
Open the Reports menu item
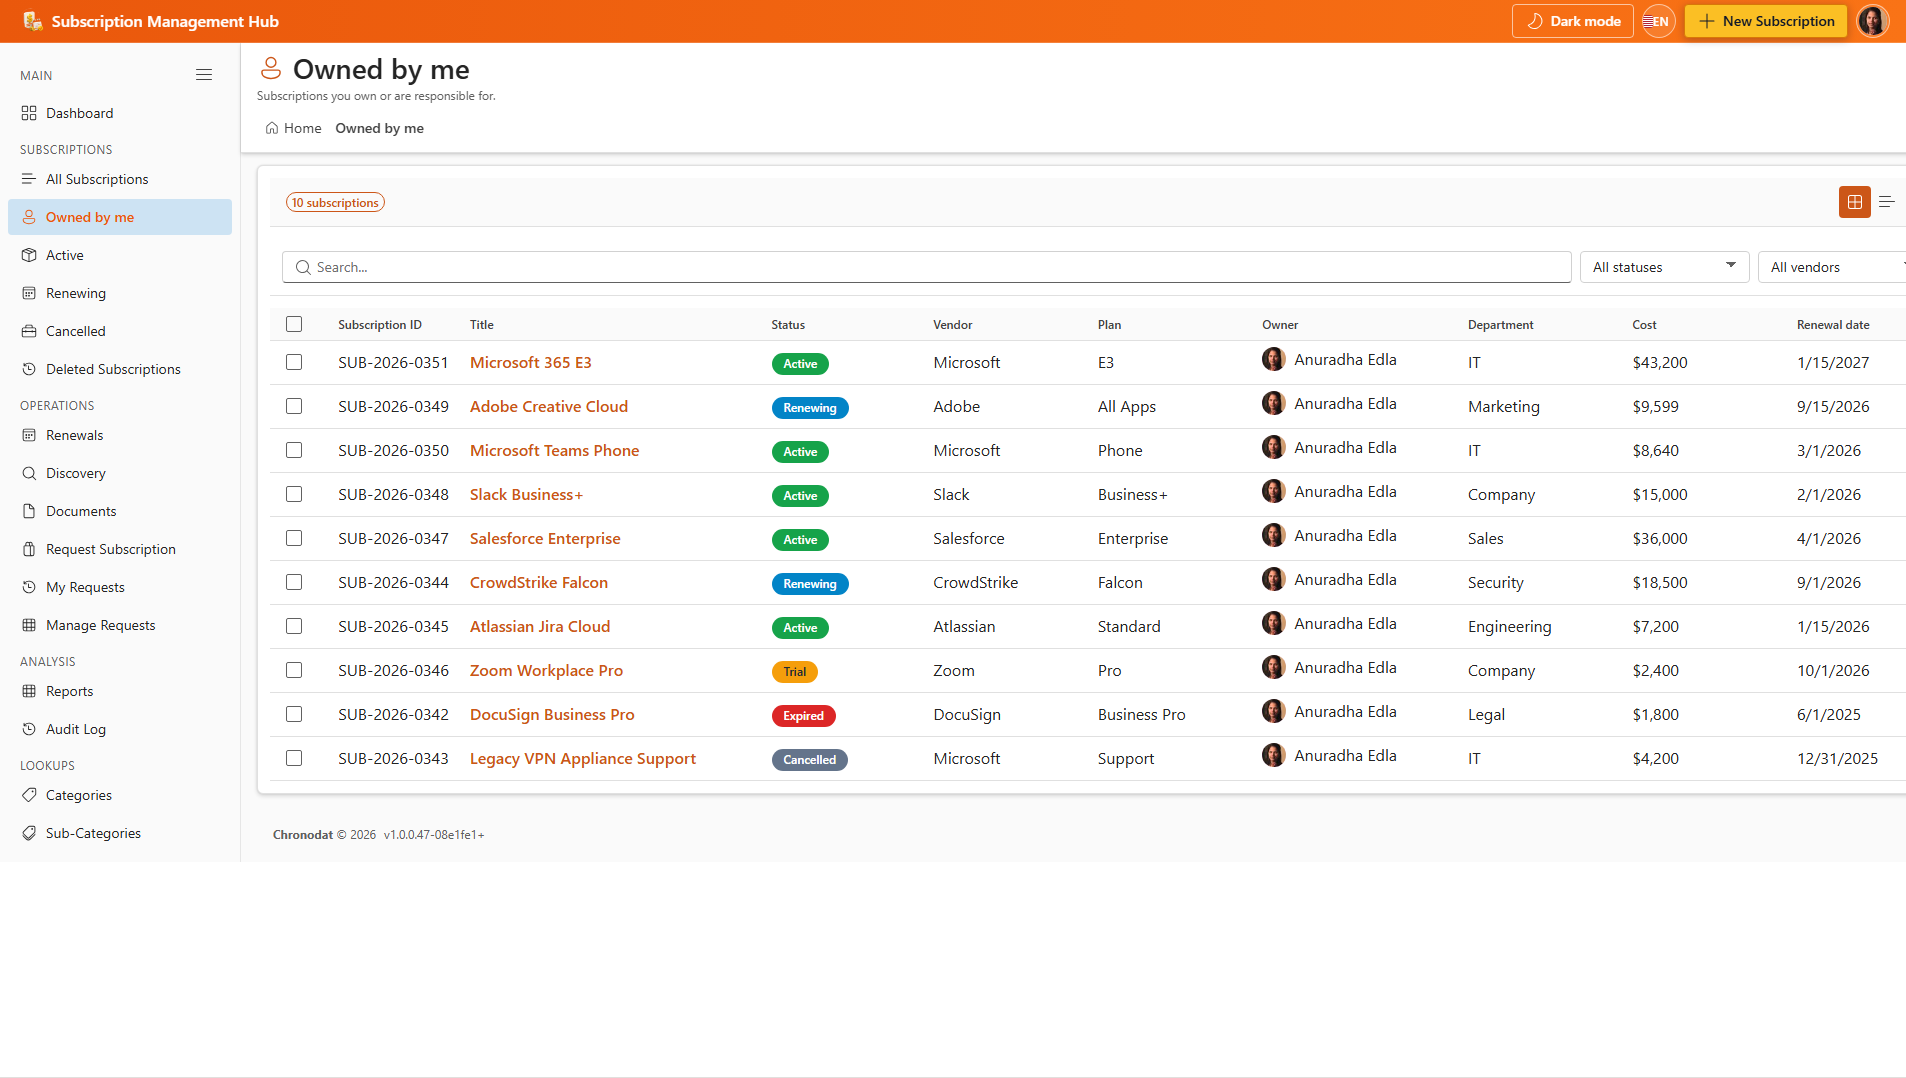[120, 691]
